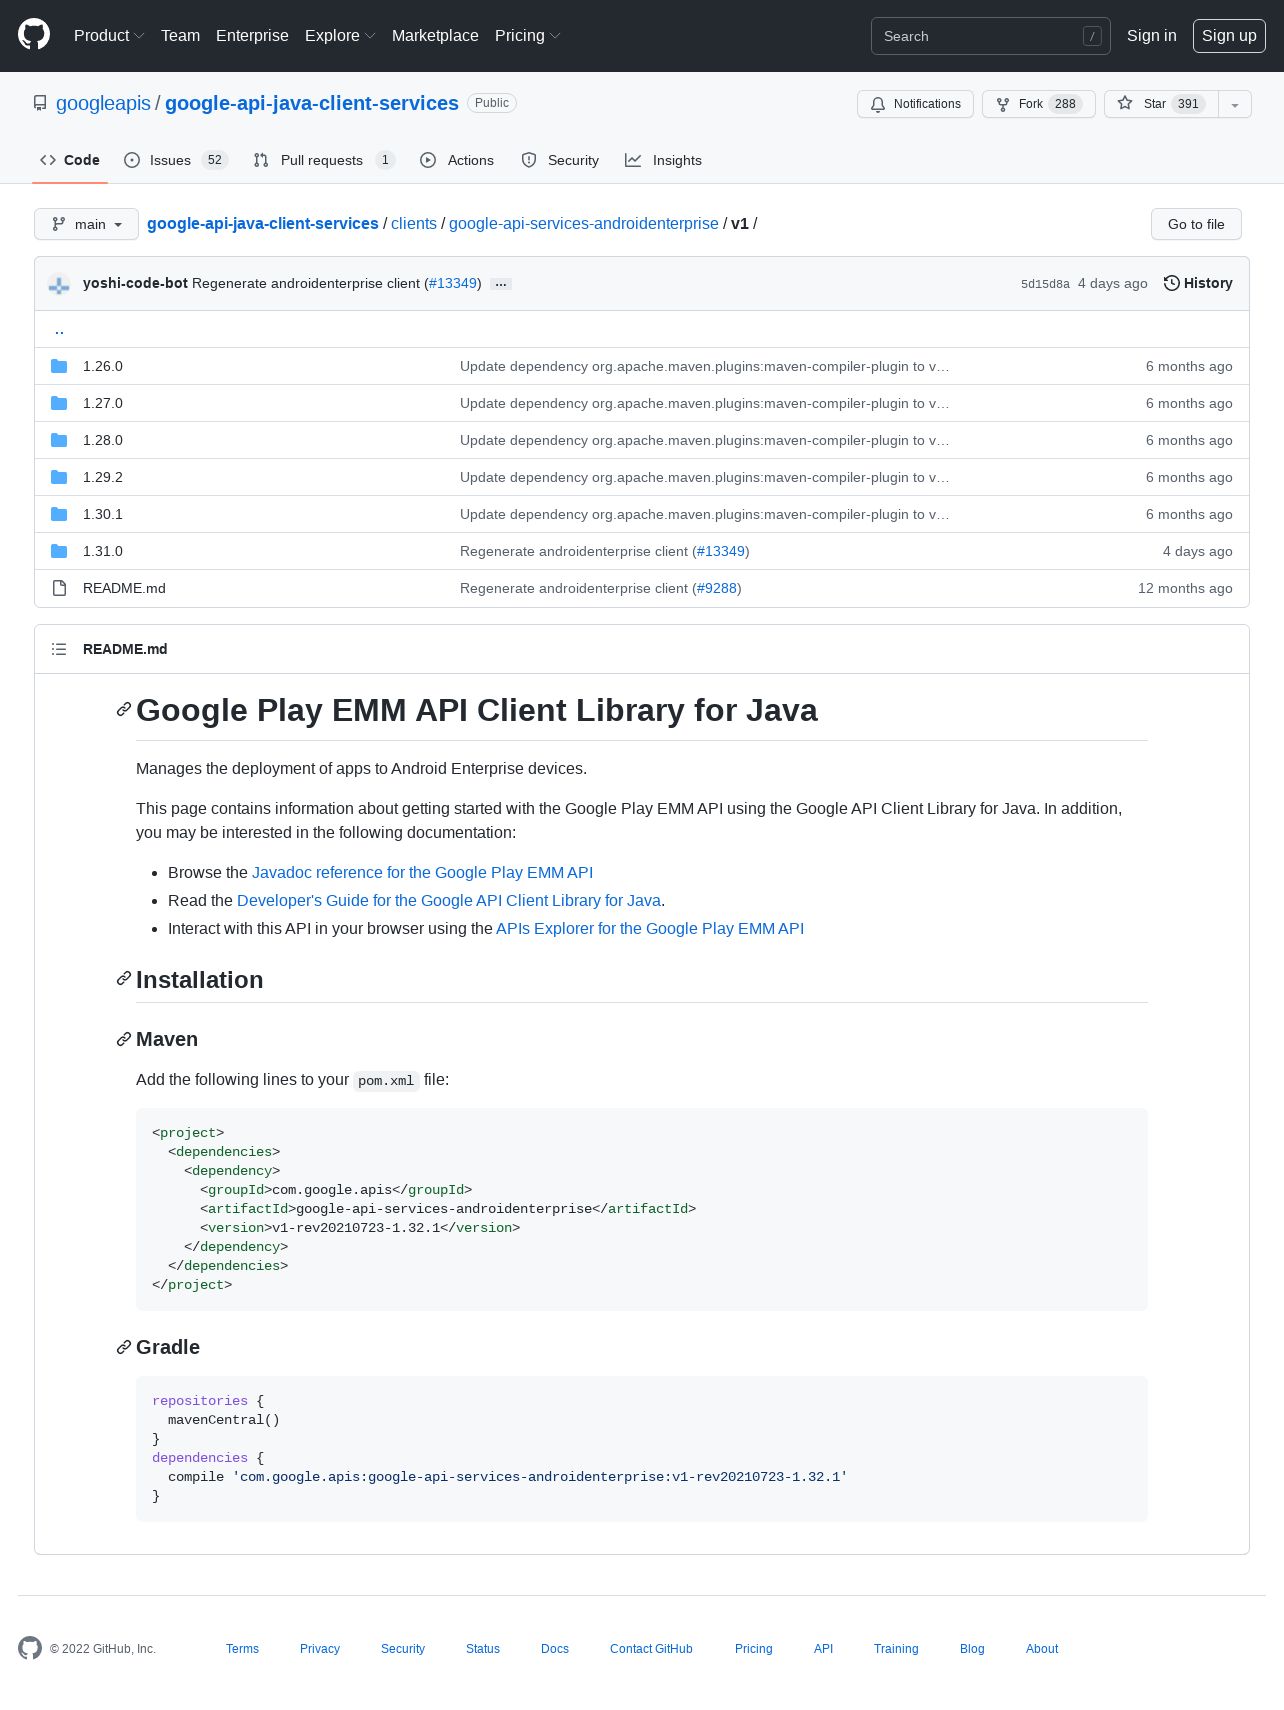Click the repository book icon beside googleapis
Screen dimensions: 1284x1710
[x=40, y=103]
